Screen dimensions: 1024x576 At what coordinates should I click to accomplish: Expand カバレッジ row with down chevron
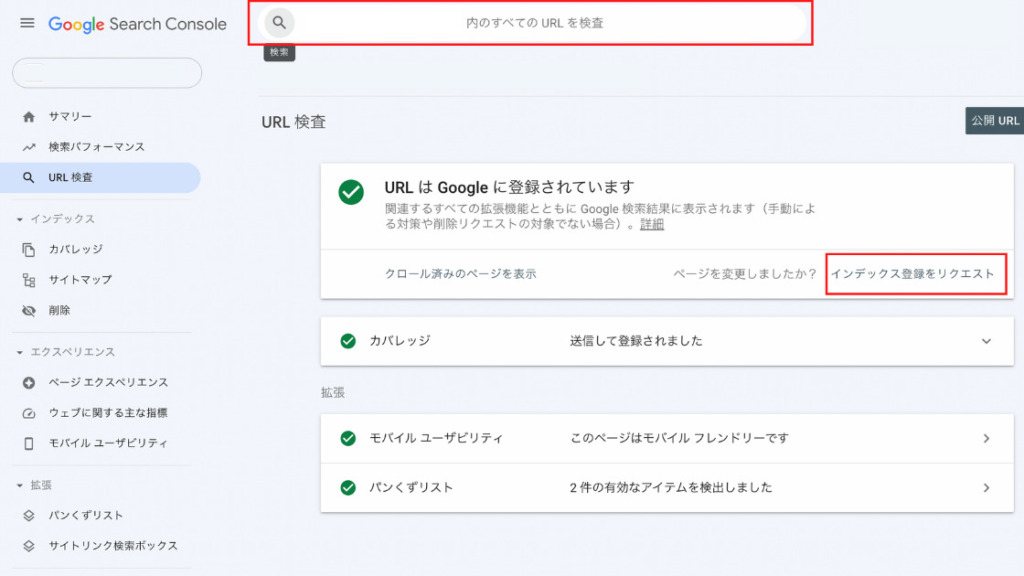coord(986,341)
